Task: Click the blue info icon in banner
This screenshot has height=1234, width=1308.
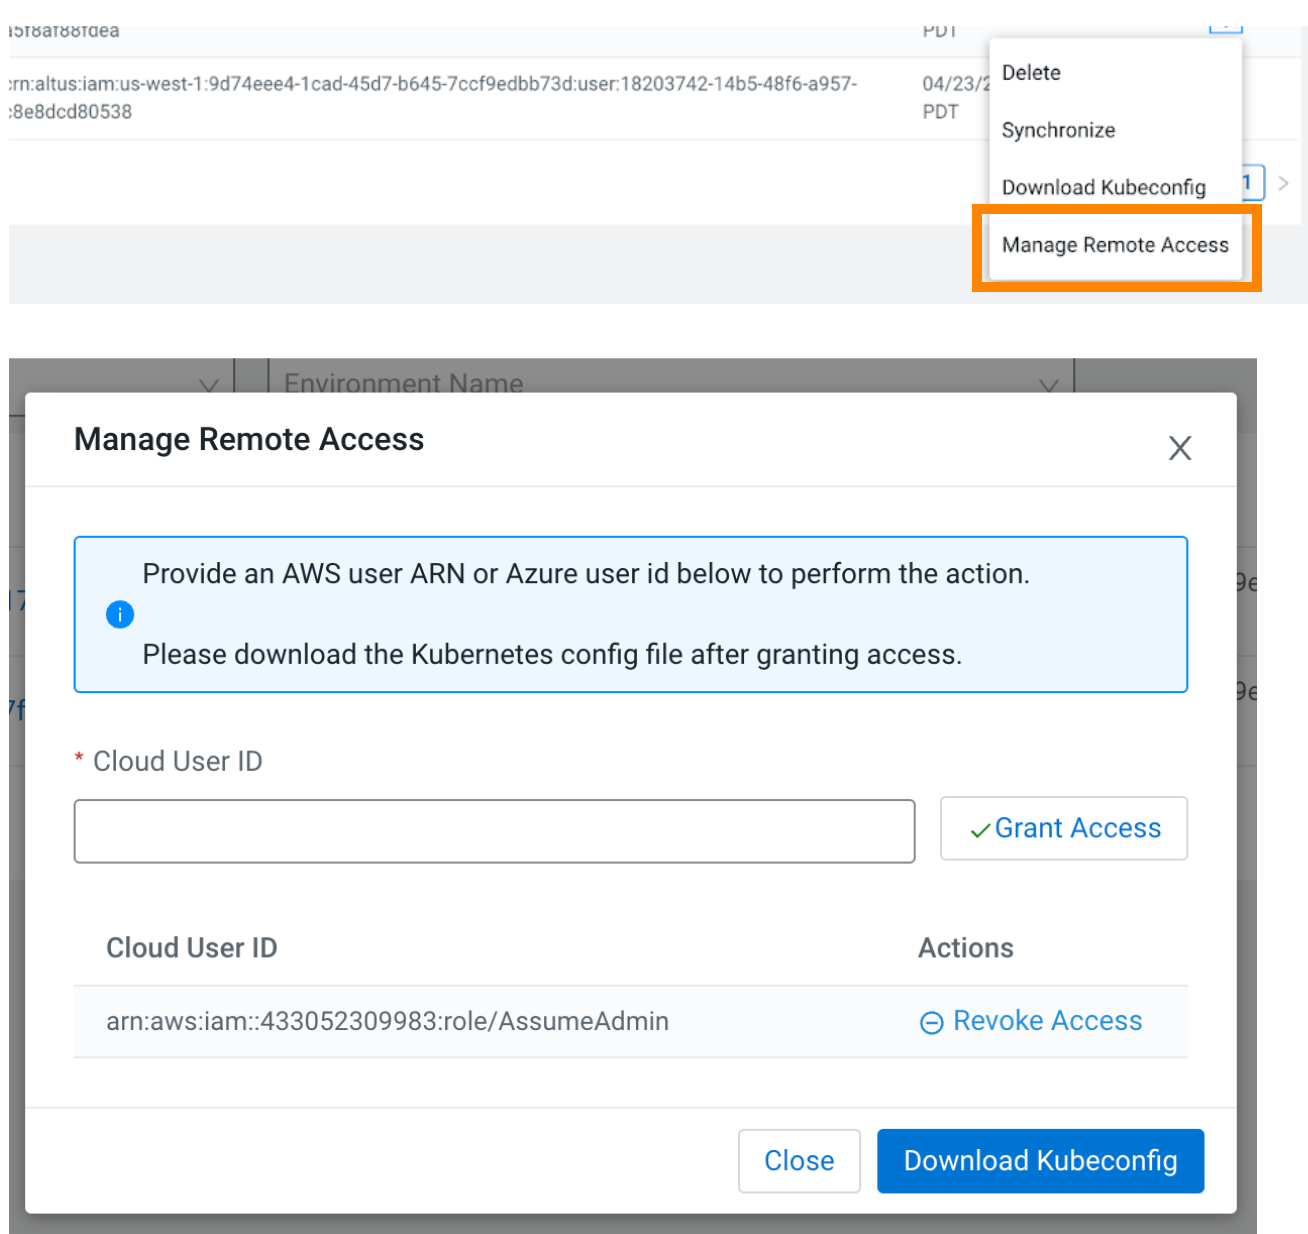Action: 120,614
